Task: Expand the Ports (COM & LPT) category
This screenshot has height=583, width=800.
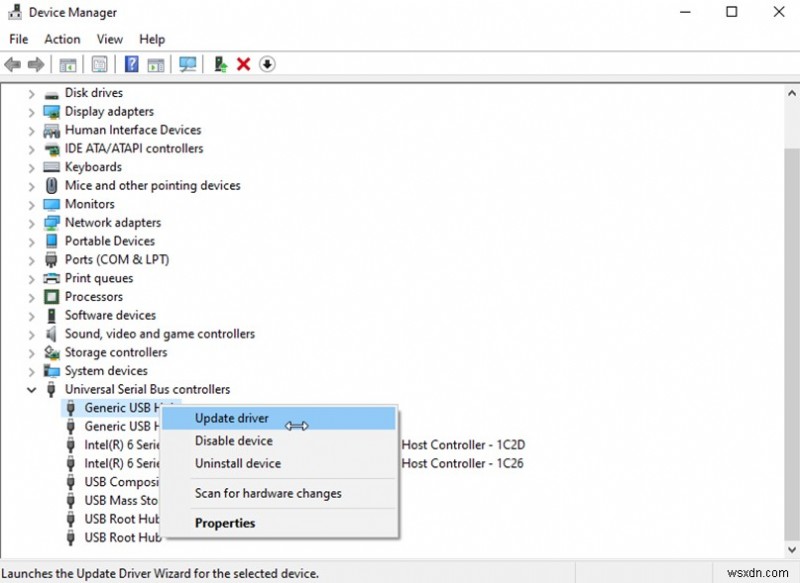Action: click(x=29, y=259)
